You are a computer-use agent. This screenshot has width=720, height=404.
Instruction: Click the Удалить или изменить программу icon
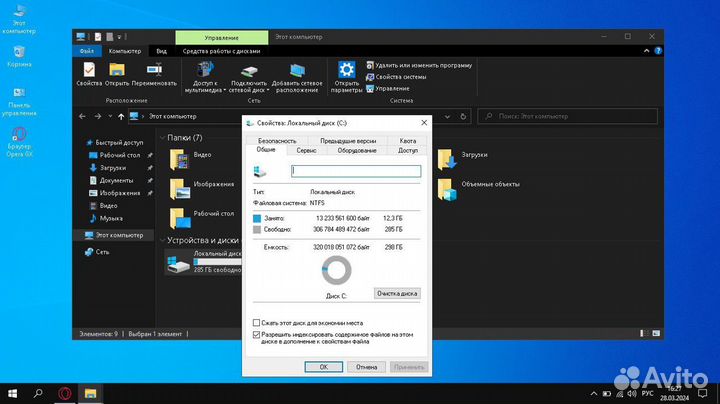371,64
